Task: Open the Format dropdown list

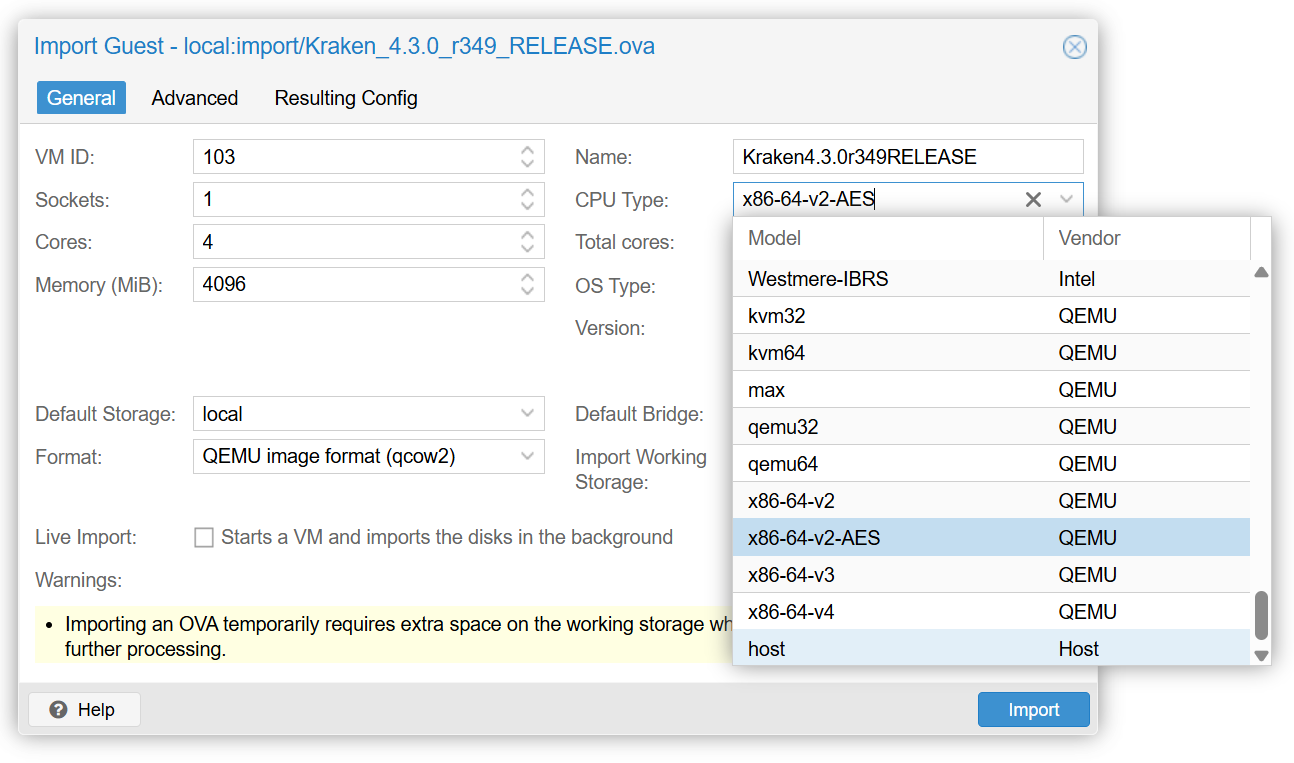Action: (x=527, y=457)
